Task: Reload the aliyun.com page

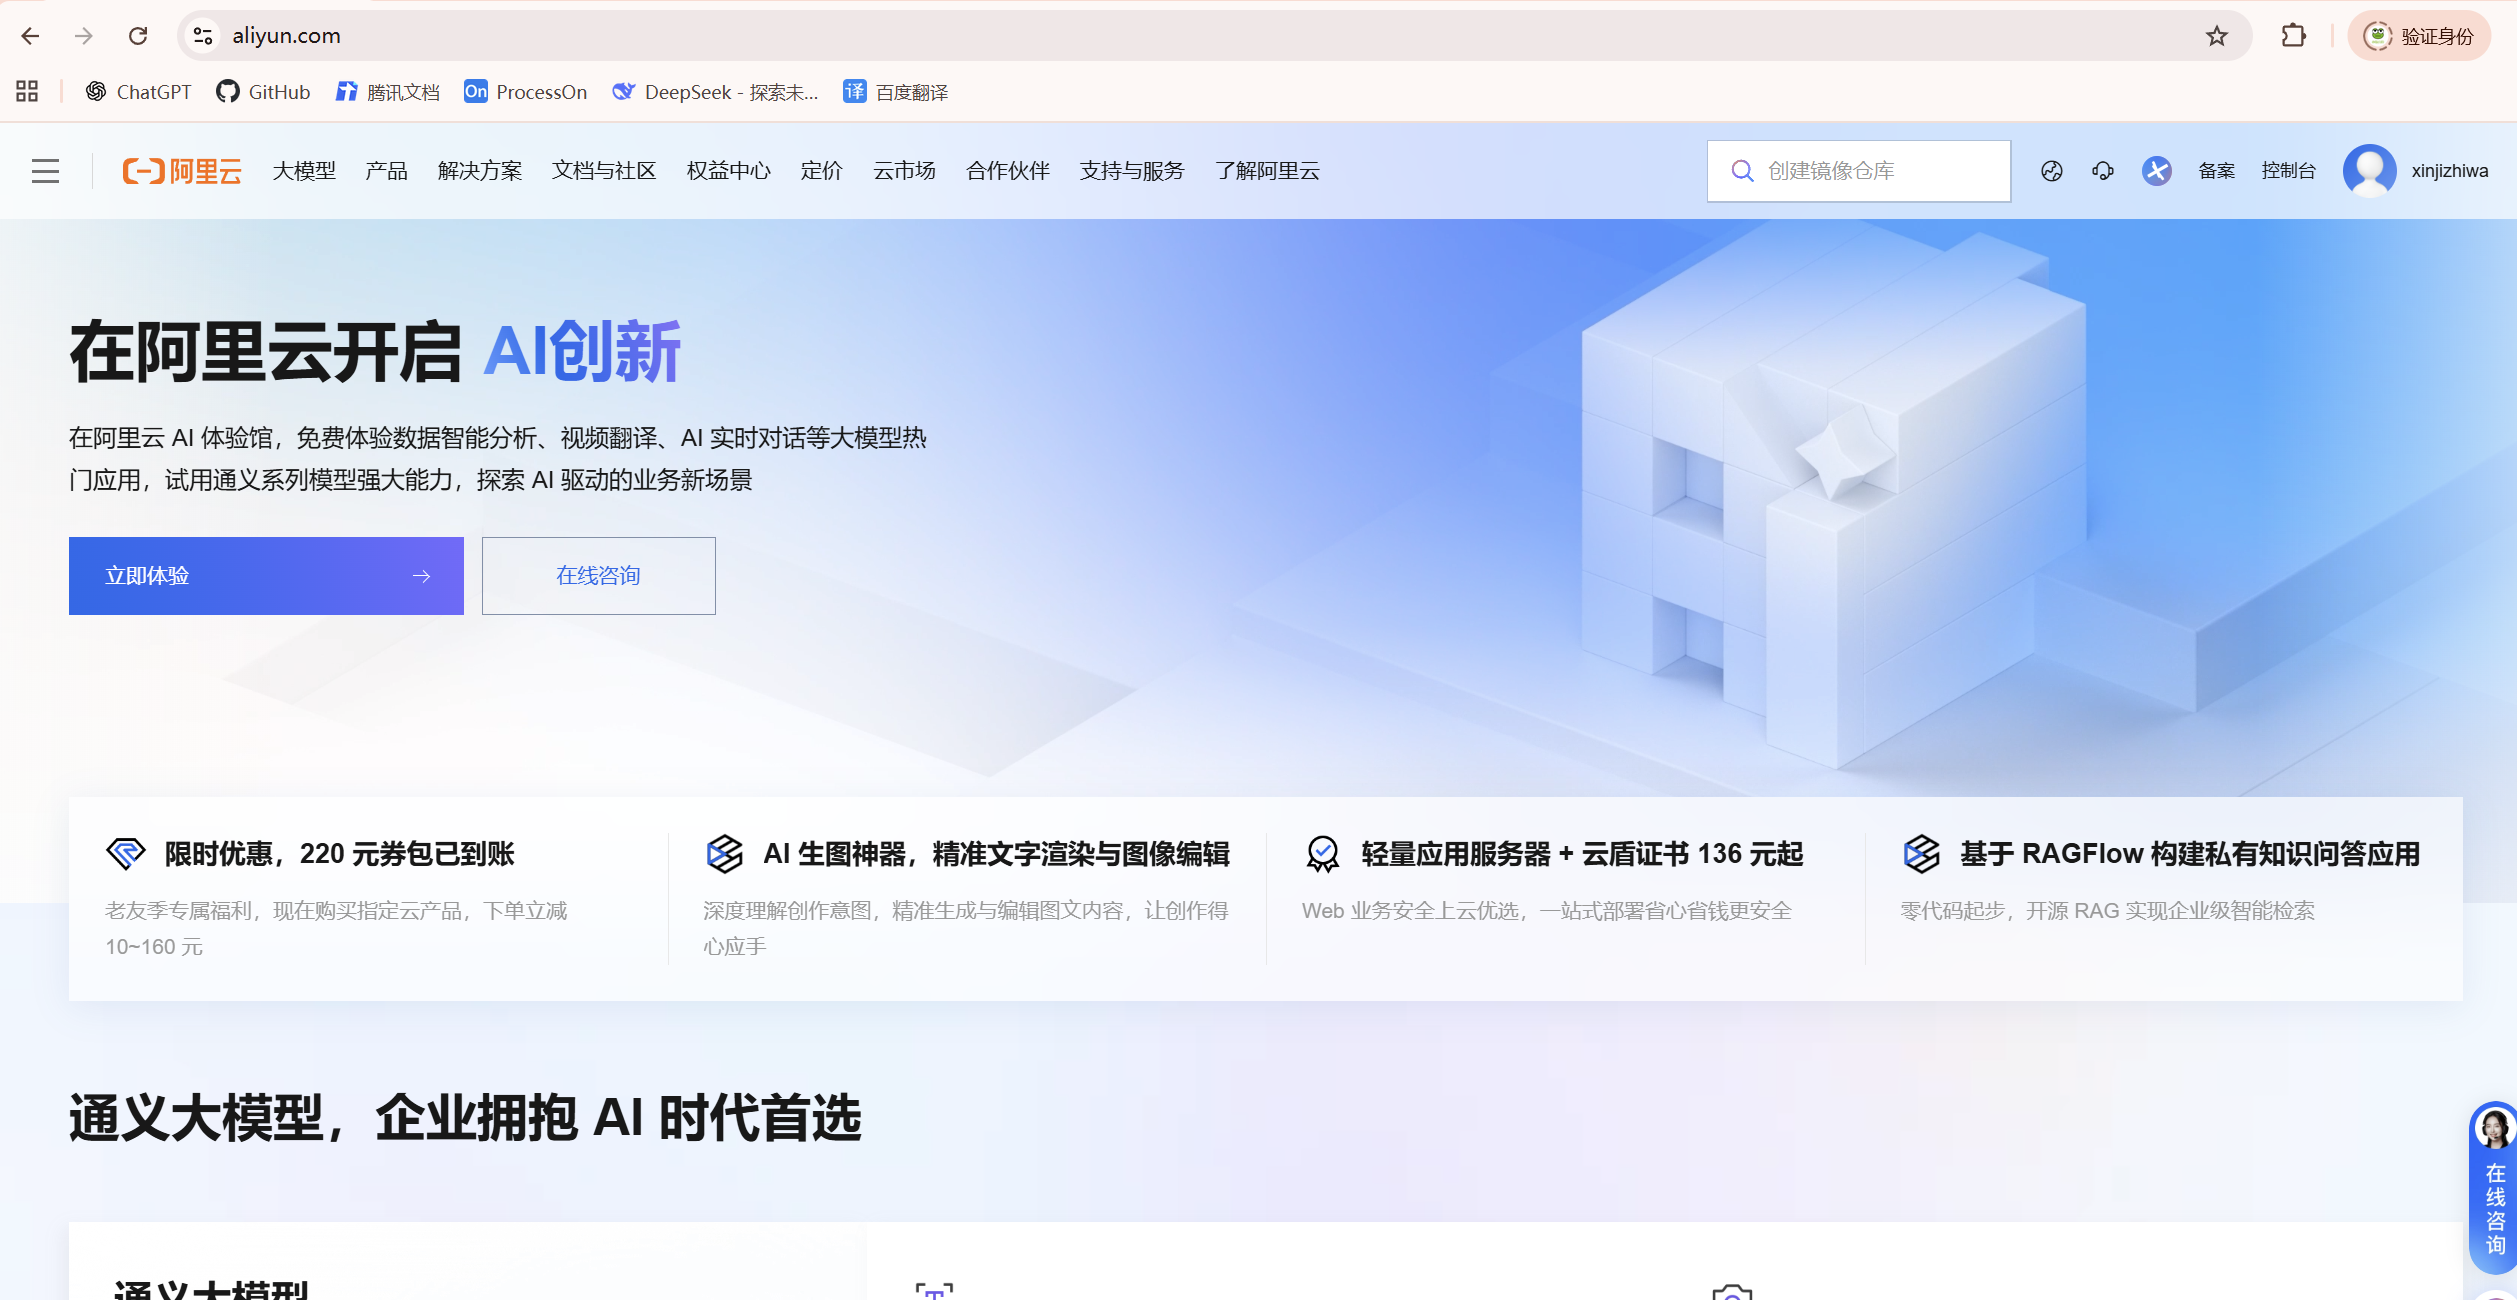Action: 138,36
